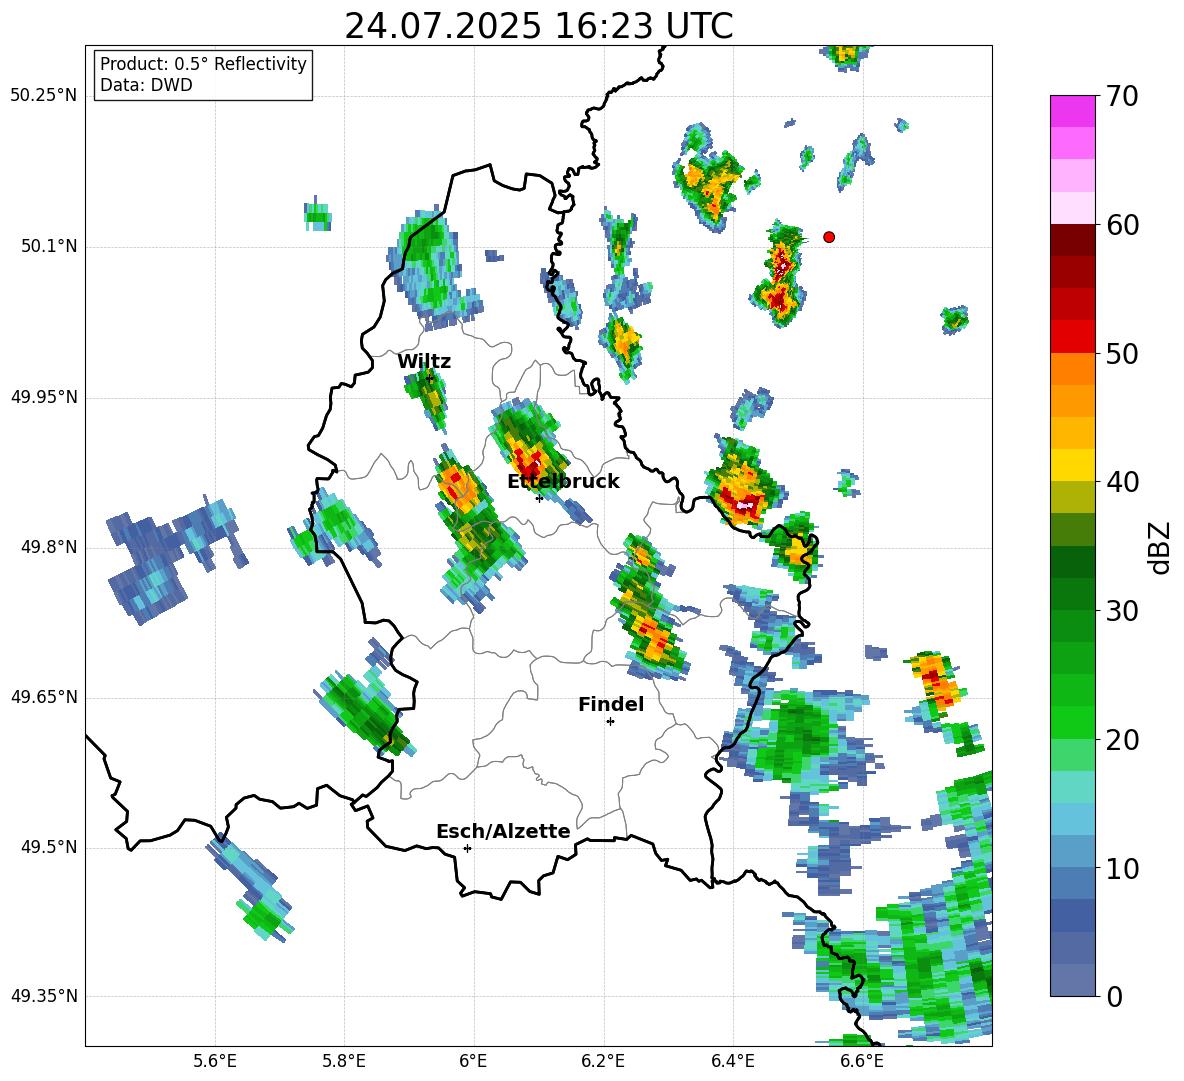Click the 40 label on colorbar
The height and width of the screenshot is (1081, 1184).
1122,482
